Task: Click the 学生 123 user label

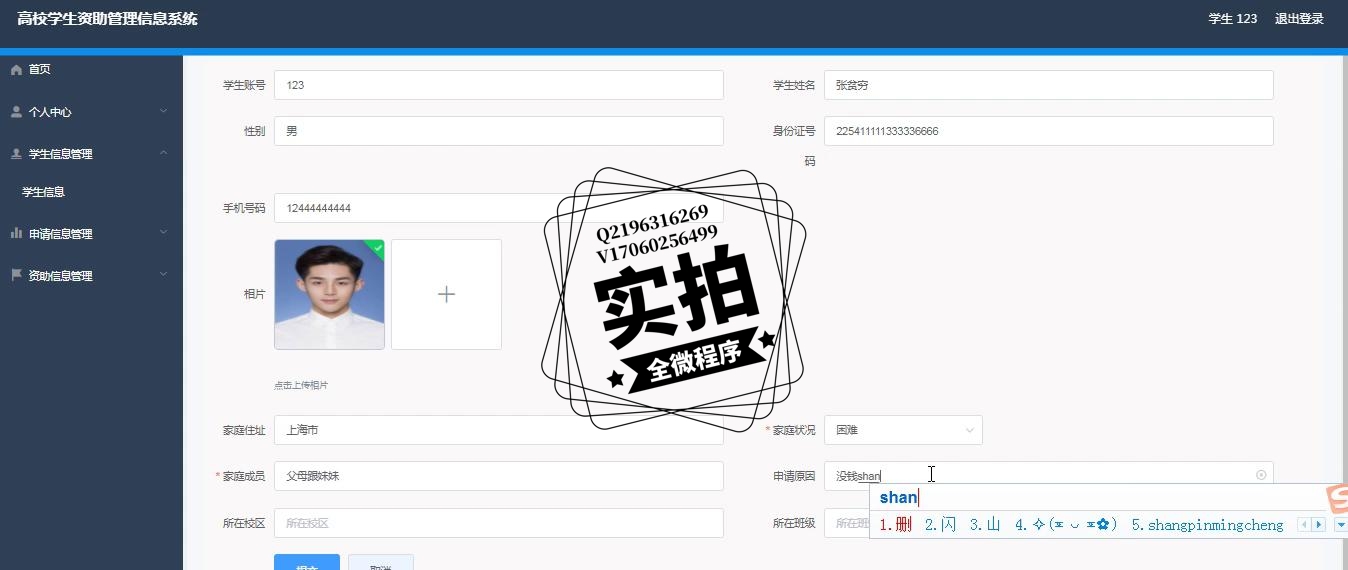Action: click(1232, 19)
